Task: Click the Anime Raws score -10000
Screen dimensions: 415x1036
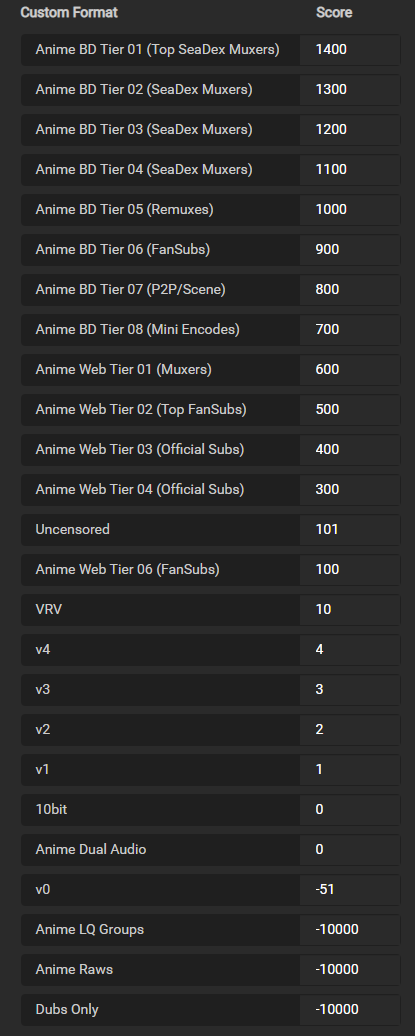Action: pyautogui.click(x=350, y=969)
